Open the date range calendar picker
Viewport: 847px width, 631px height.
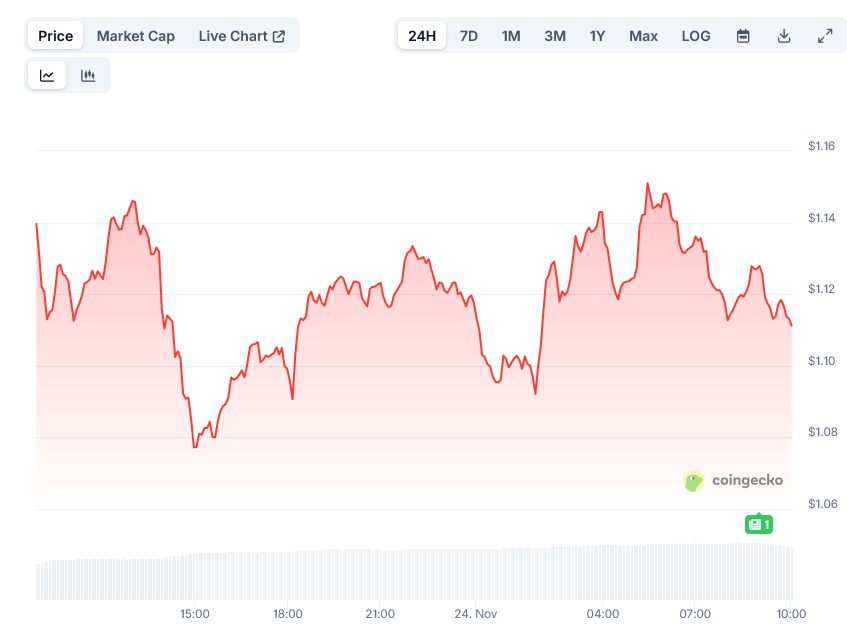pyautogui.click(x=743, y=35)
